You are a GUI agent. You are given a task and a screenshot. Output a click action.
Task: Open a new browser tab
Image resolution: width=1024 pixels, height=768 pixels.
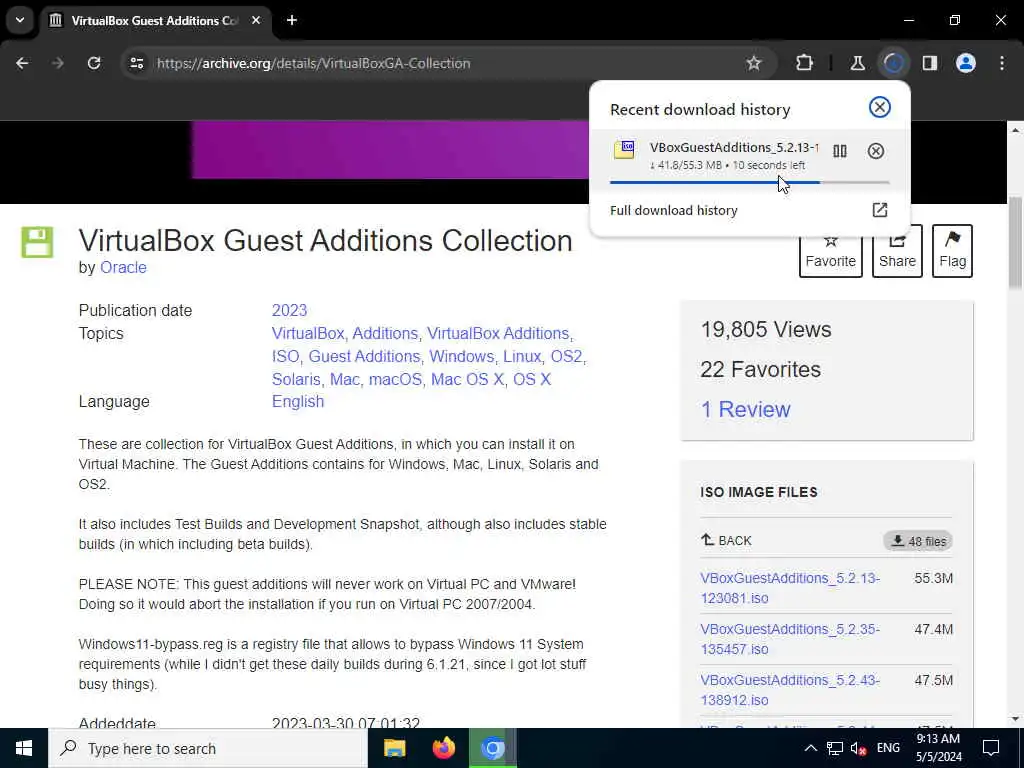[x=292, y=20]
